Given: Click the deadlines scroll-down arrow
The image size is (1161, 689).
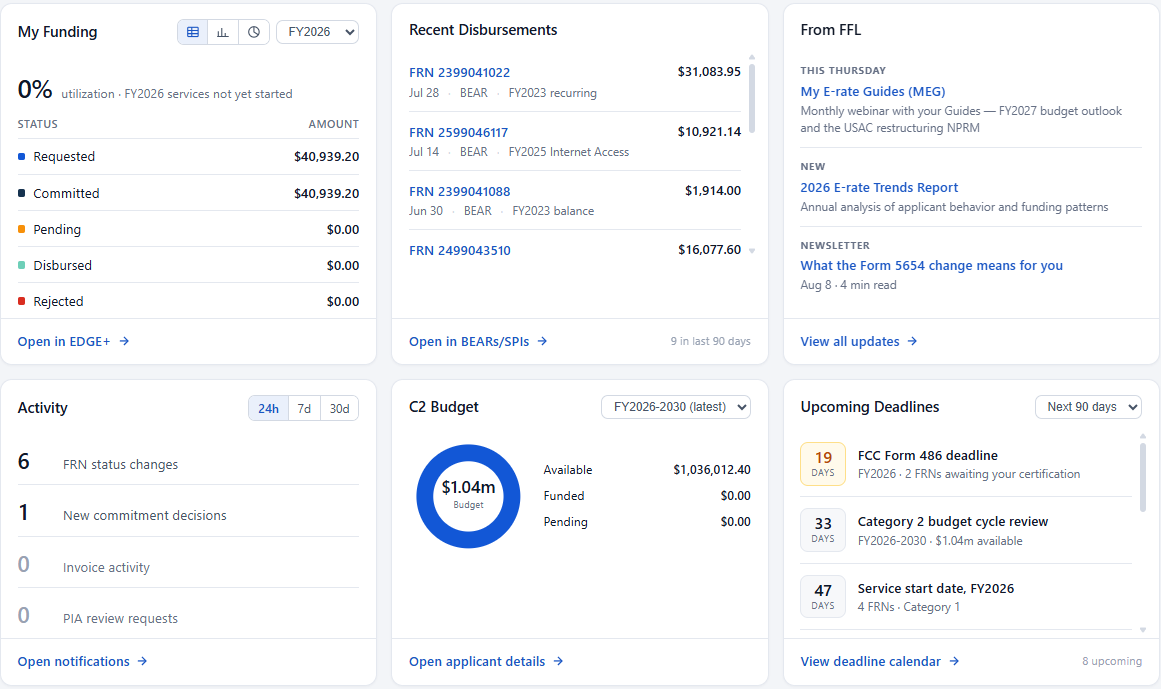Looking at the screenshot, I should point(1142,630).
